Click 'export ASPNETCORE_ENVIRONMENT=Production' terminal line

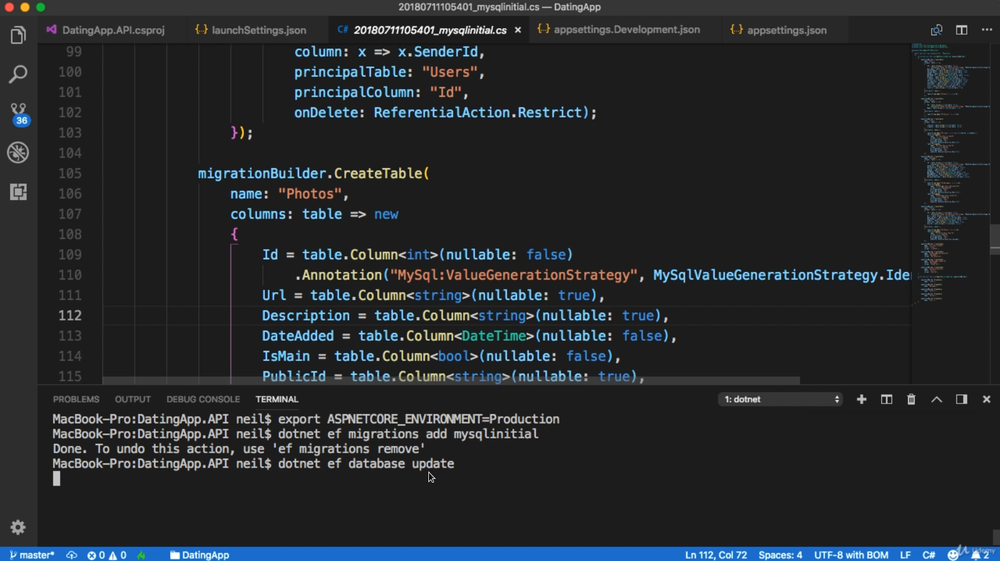point(418,419)
